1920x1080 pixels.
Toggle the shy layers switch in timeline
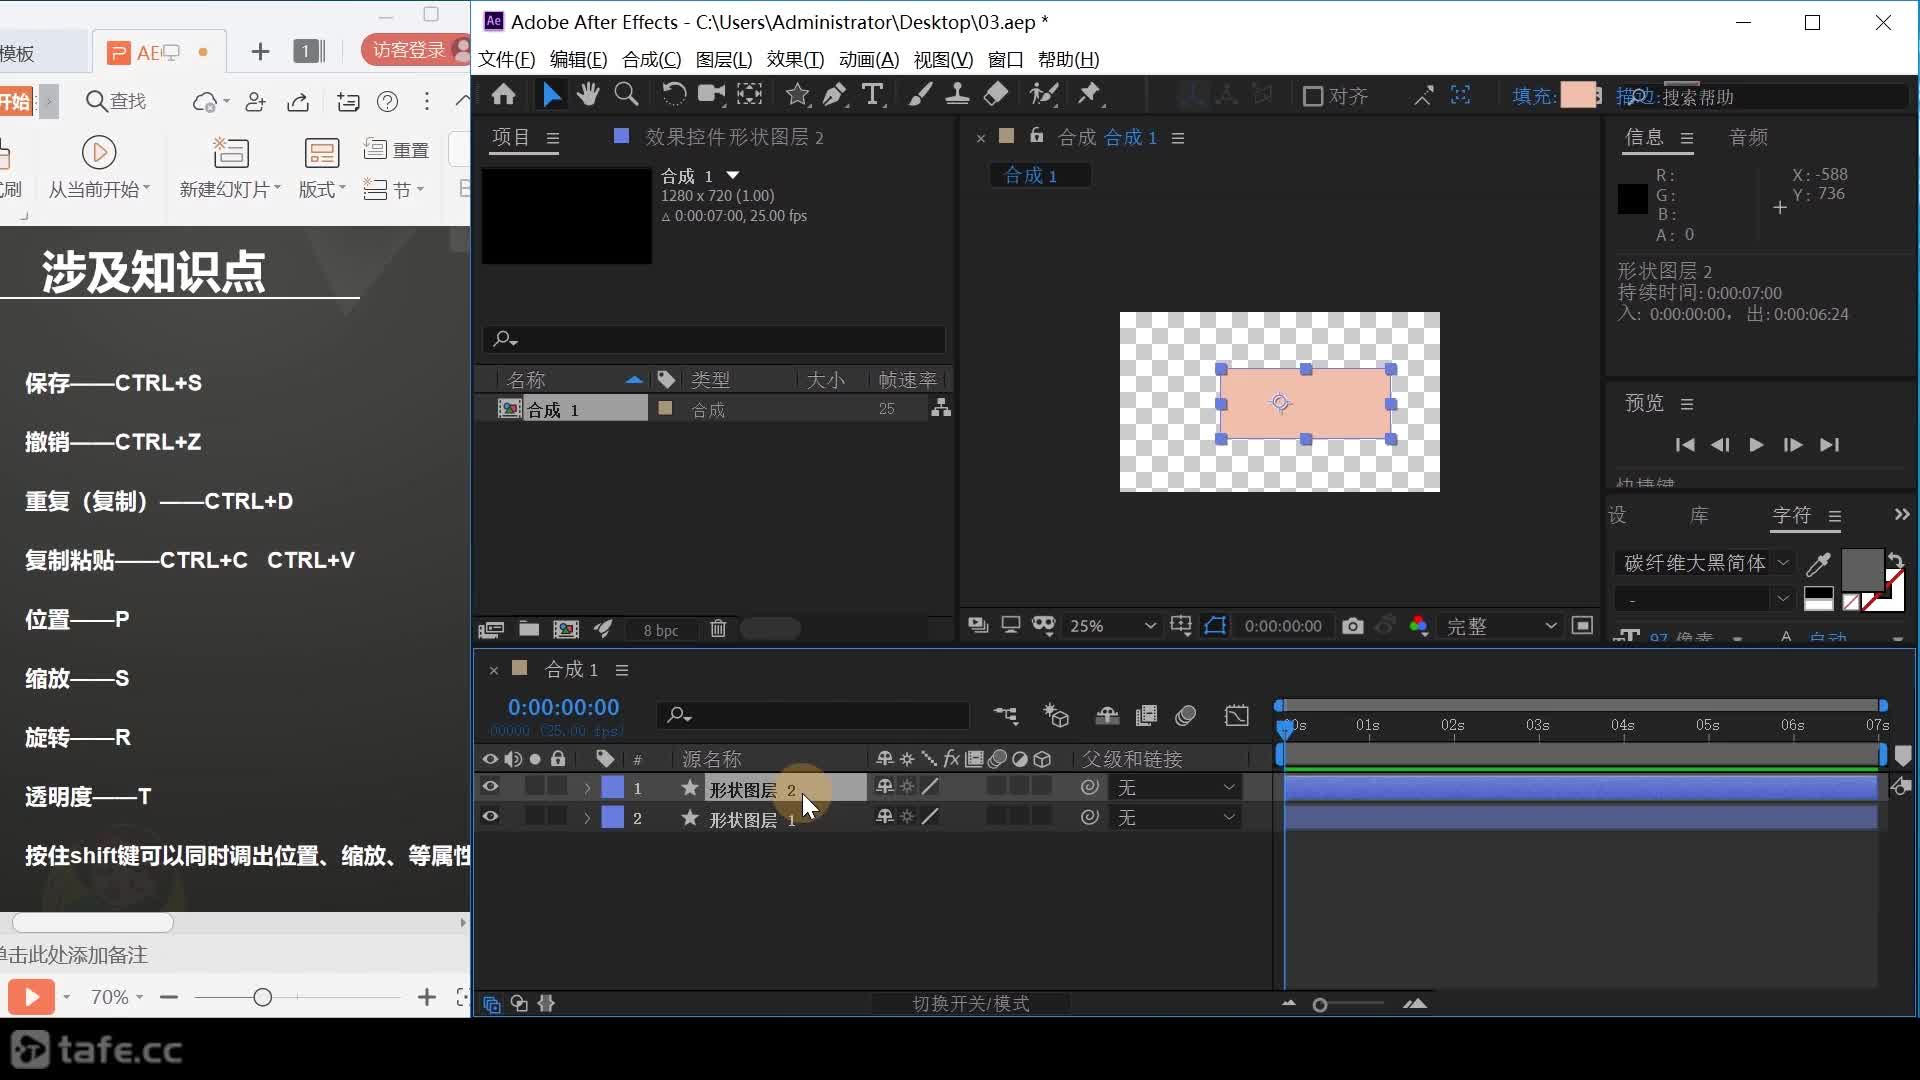(x=1107, y=715)
